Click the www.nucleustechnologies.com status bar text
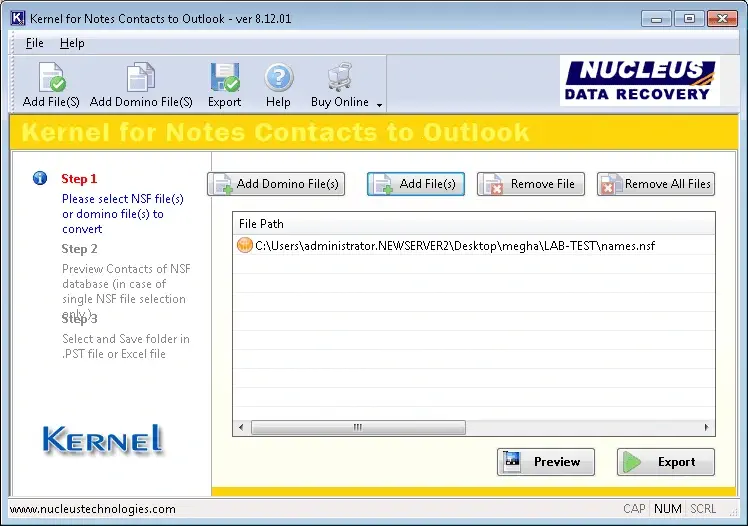 (93, 509)
